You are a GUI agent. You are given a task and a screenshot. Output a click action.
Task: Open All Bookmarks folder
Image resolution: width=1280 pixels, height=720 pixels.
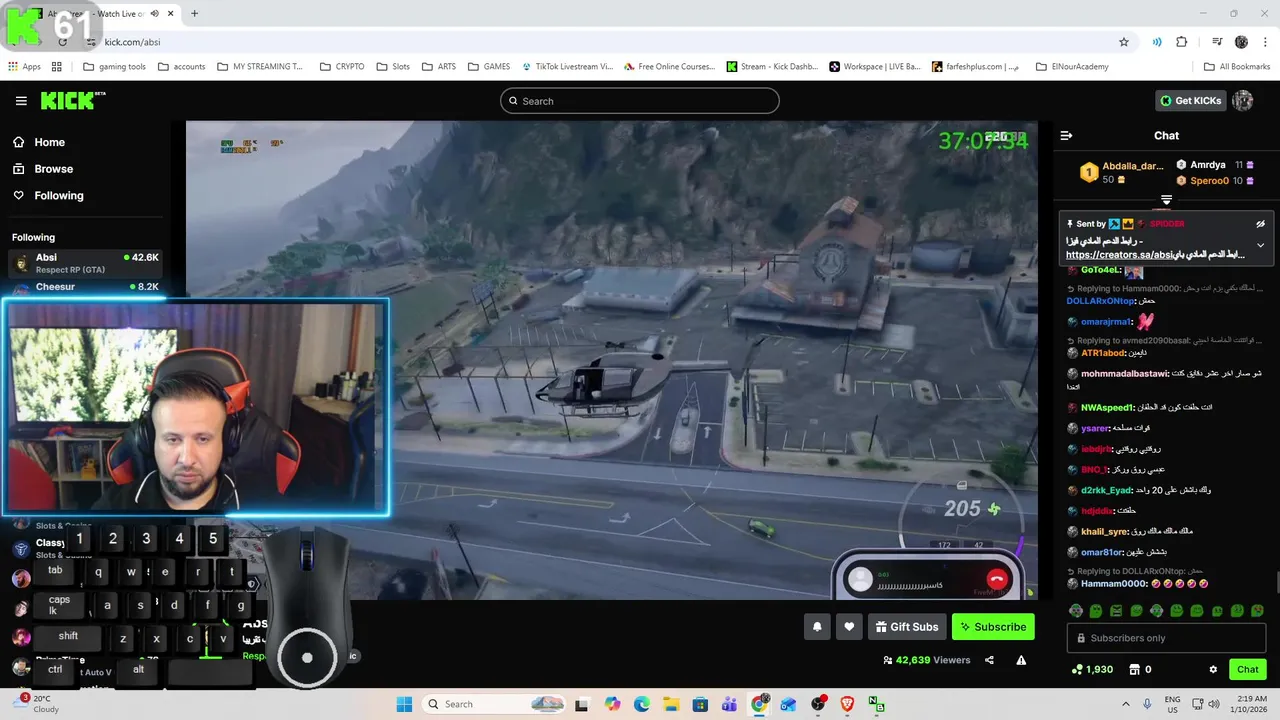(x=1237, y=67)
